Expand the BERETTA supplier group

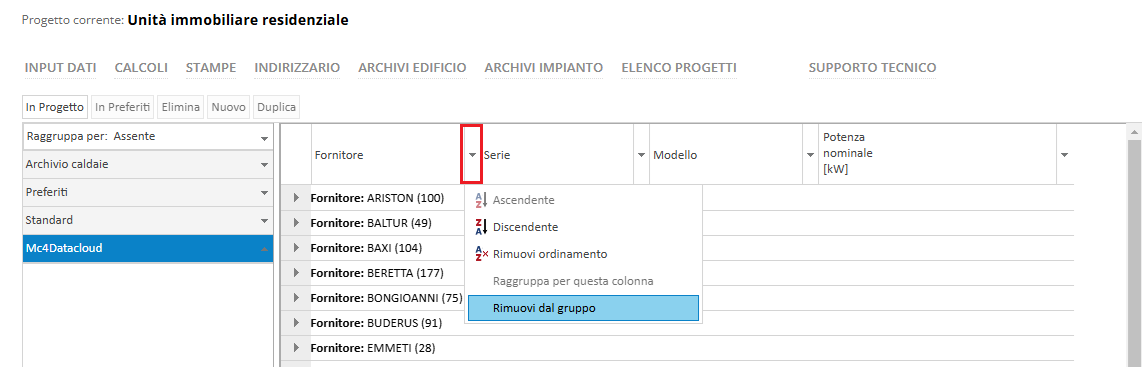(x=296, y=273)
